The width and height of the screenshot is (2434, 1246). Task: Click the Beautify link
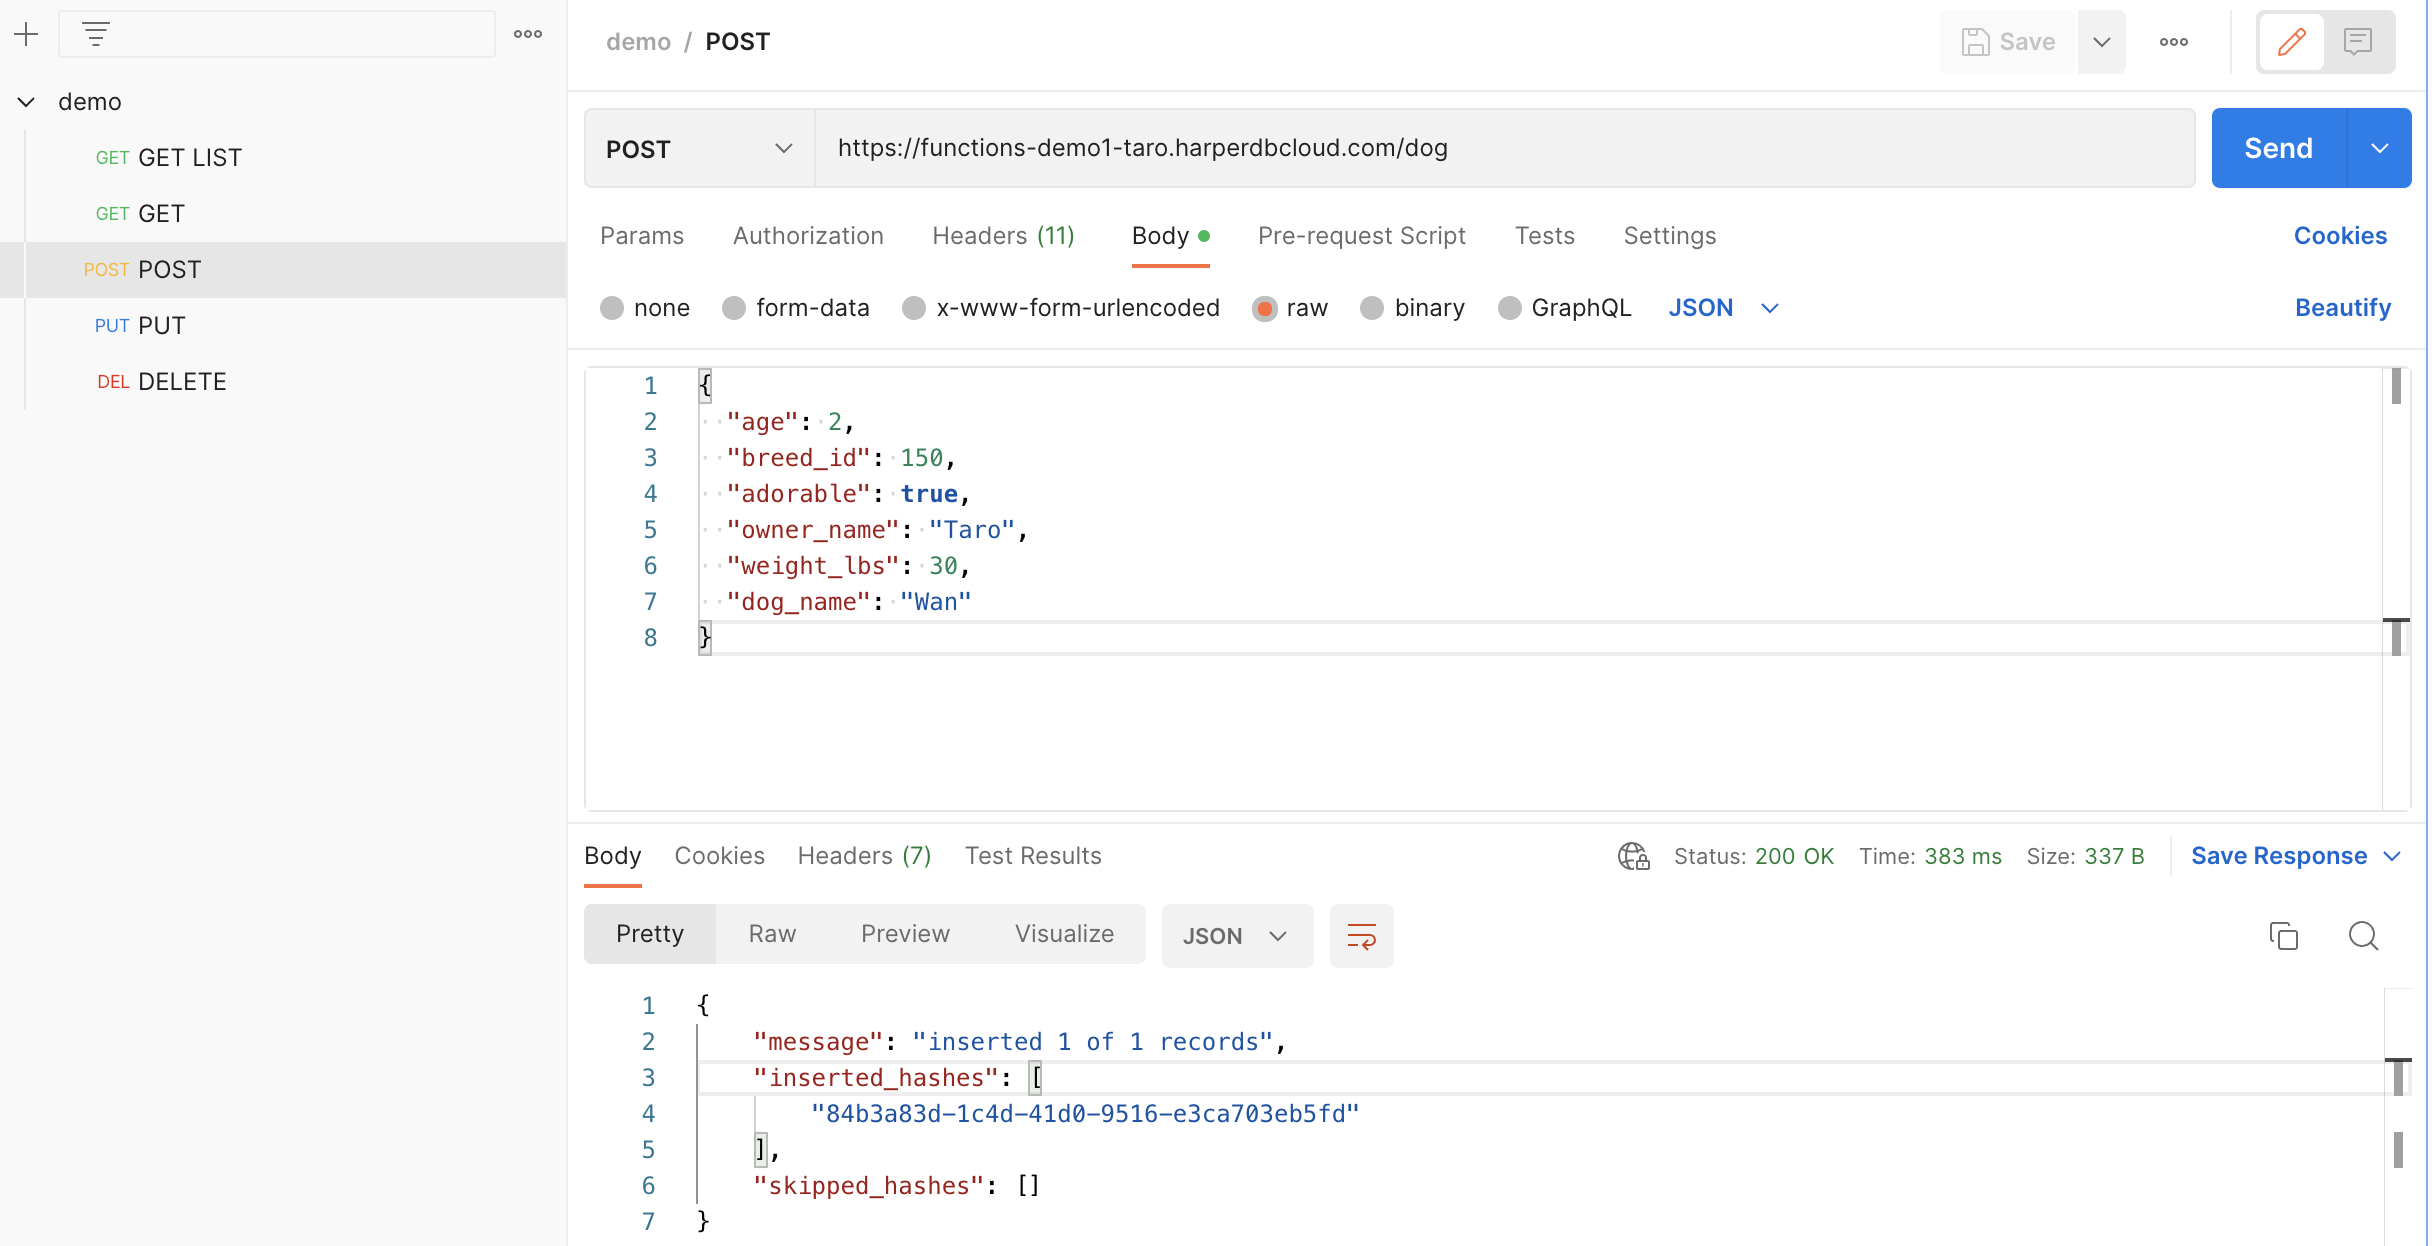(2342, 308)
